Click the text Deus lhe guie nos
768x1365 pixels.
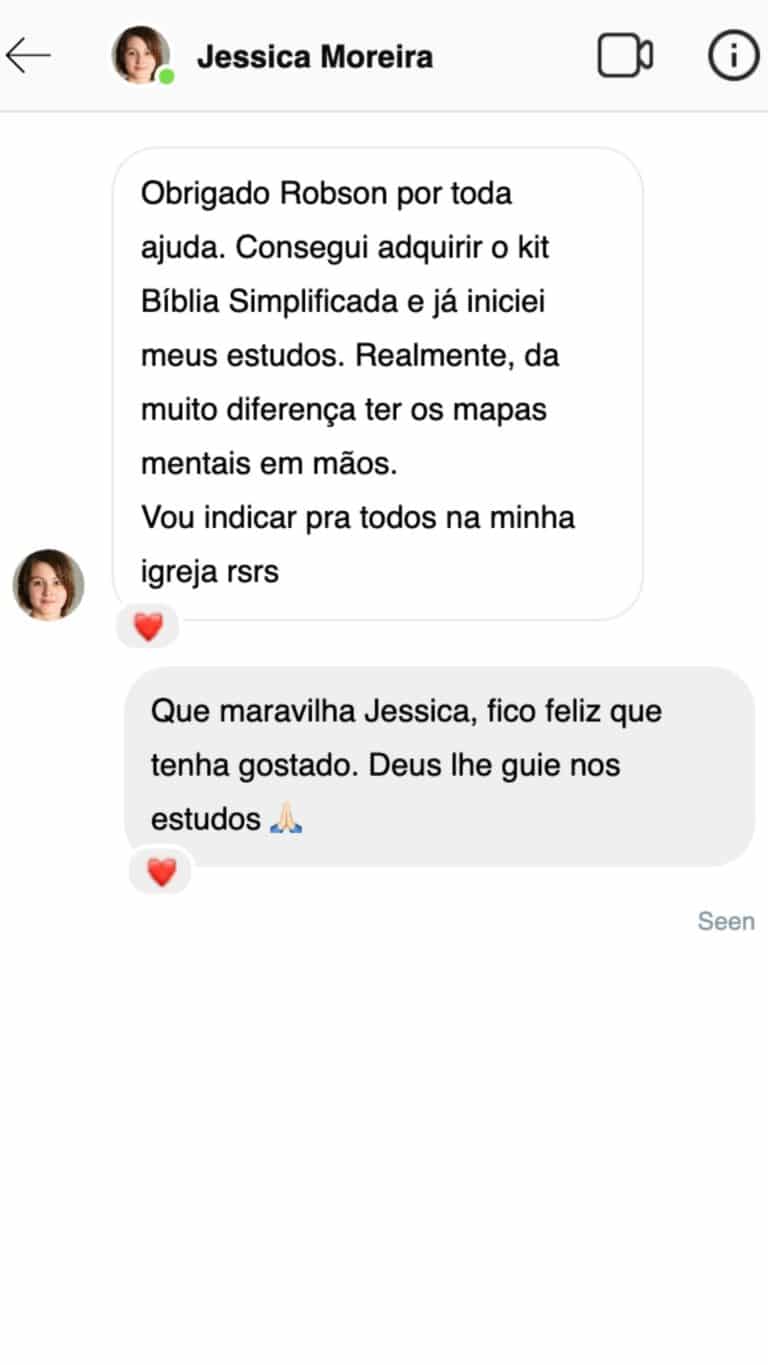coord(495,766)
